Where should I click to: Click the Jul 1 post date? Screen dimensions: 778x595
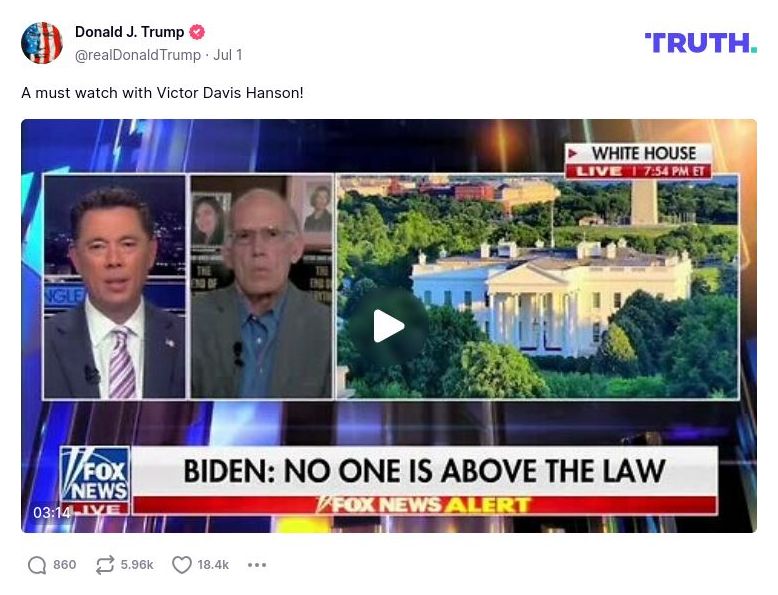click(228, 55)
